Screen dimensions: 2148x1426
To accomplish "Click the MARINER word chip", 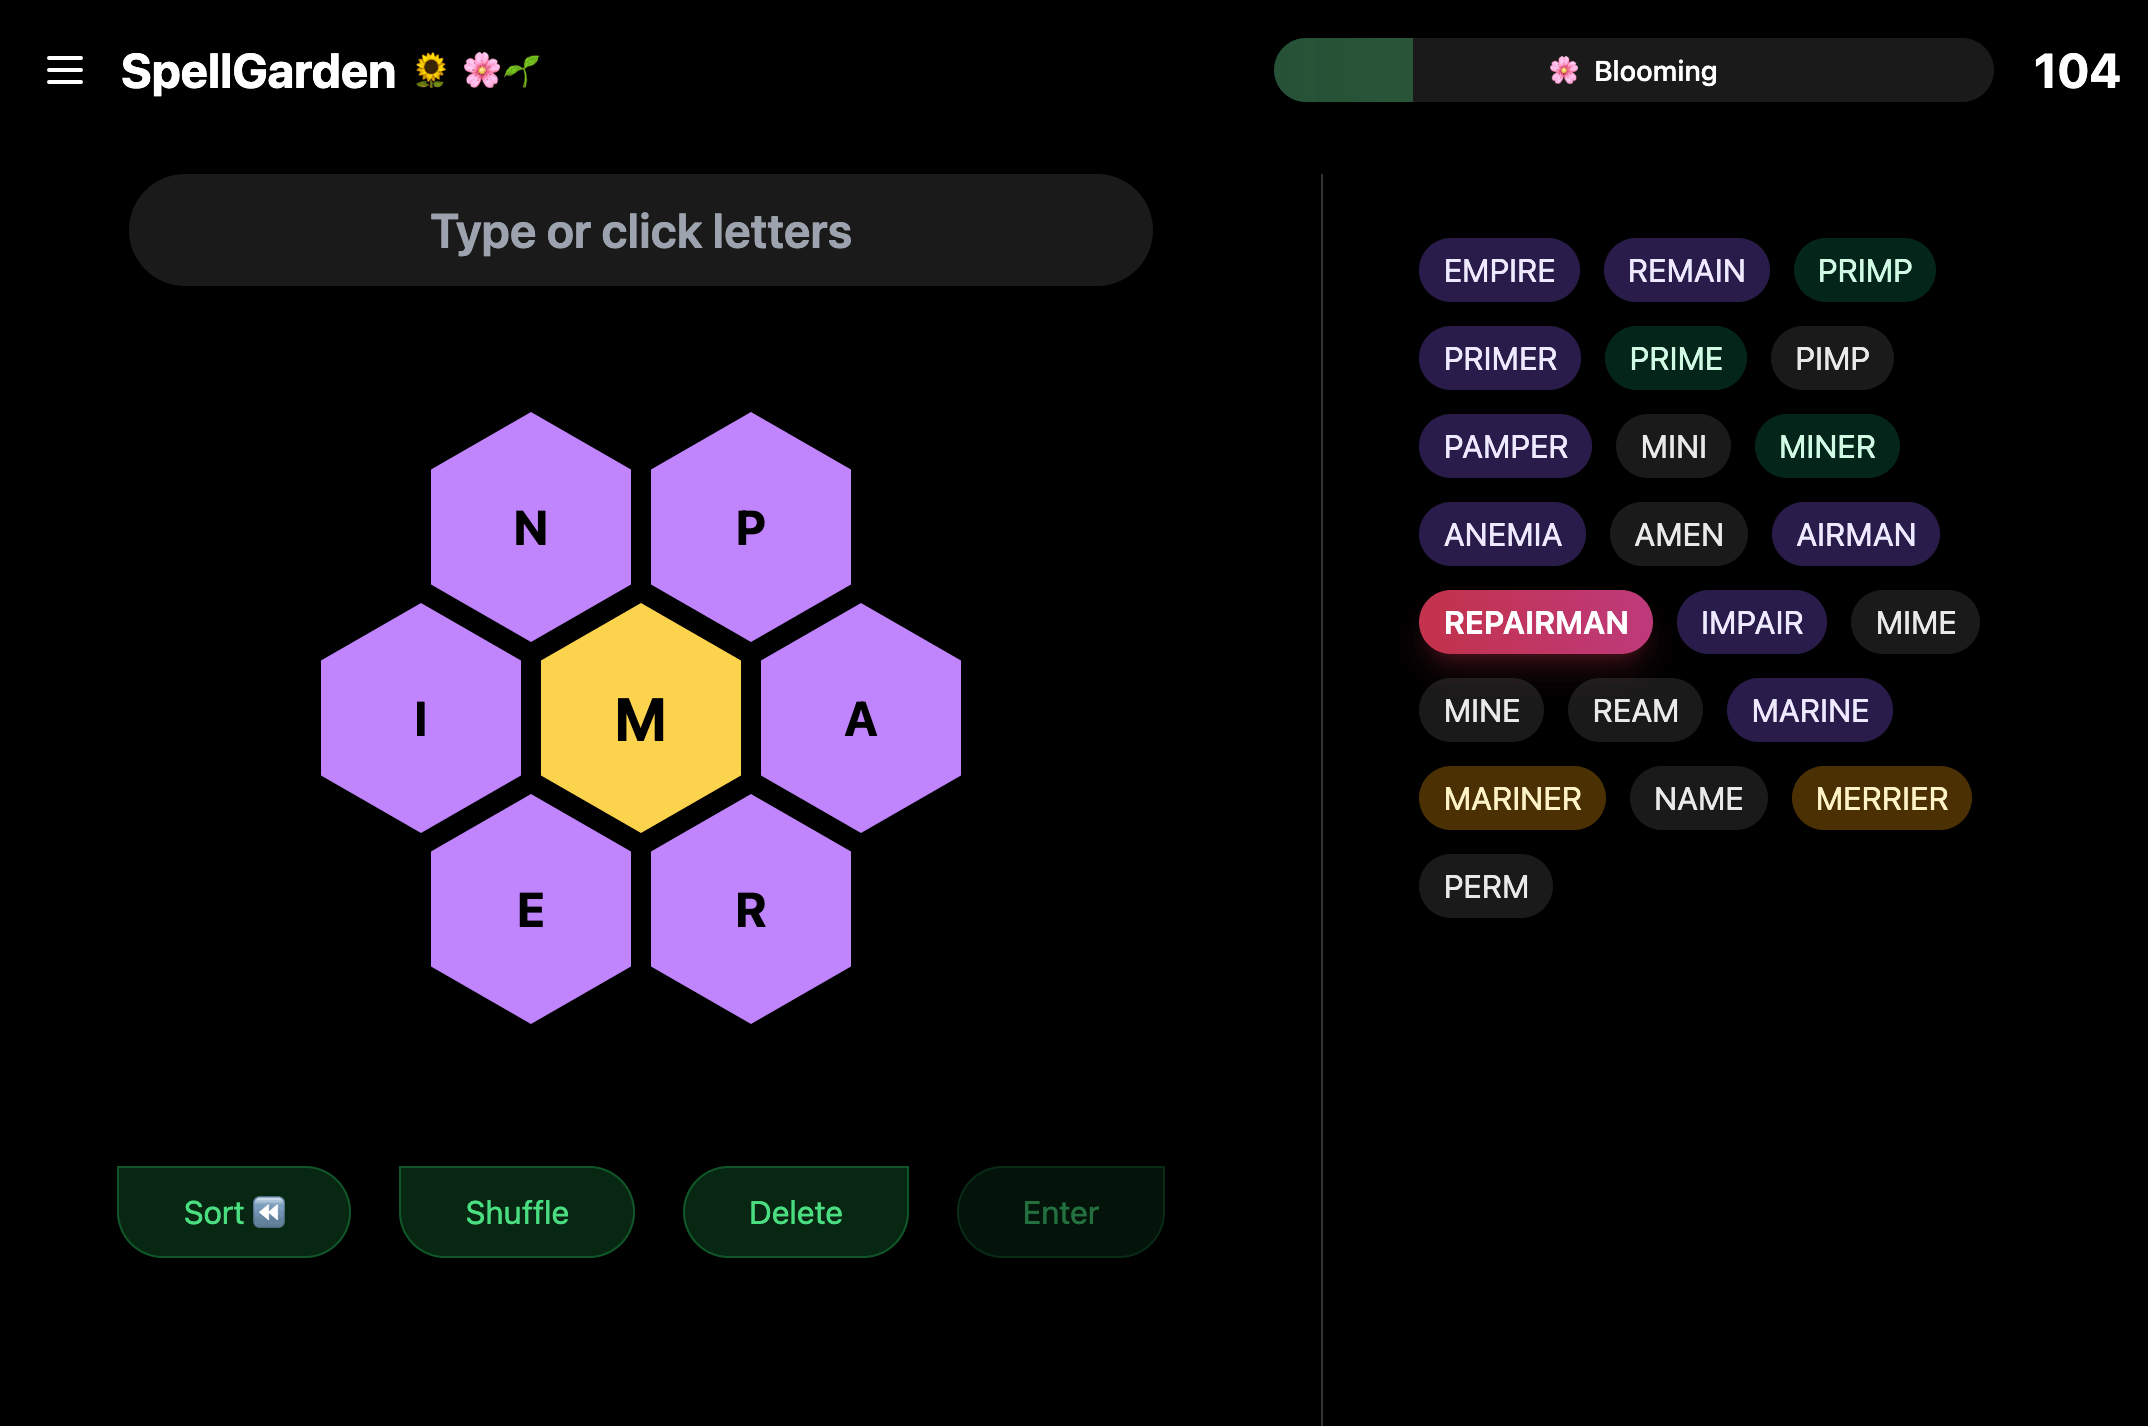I will coord(1512,798).
